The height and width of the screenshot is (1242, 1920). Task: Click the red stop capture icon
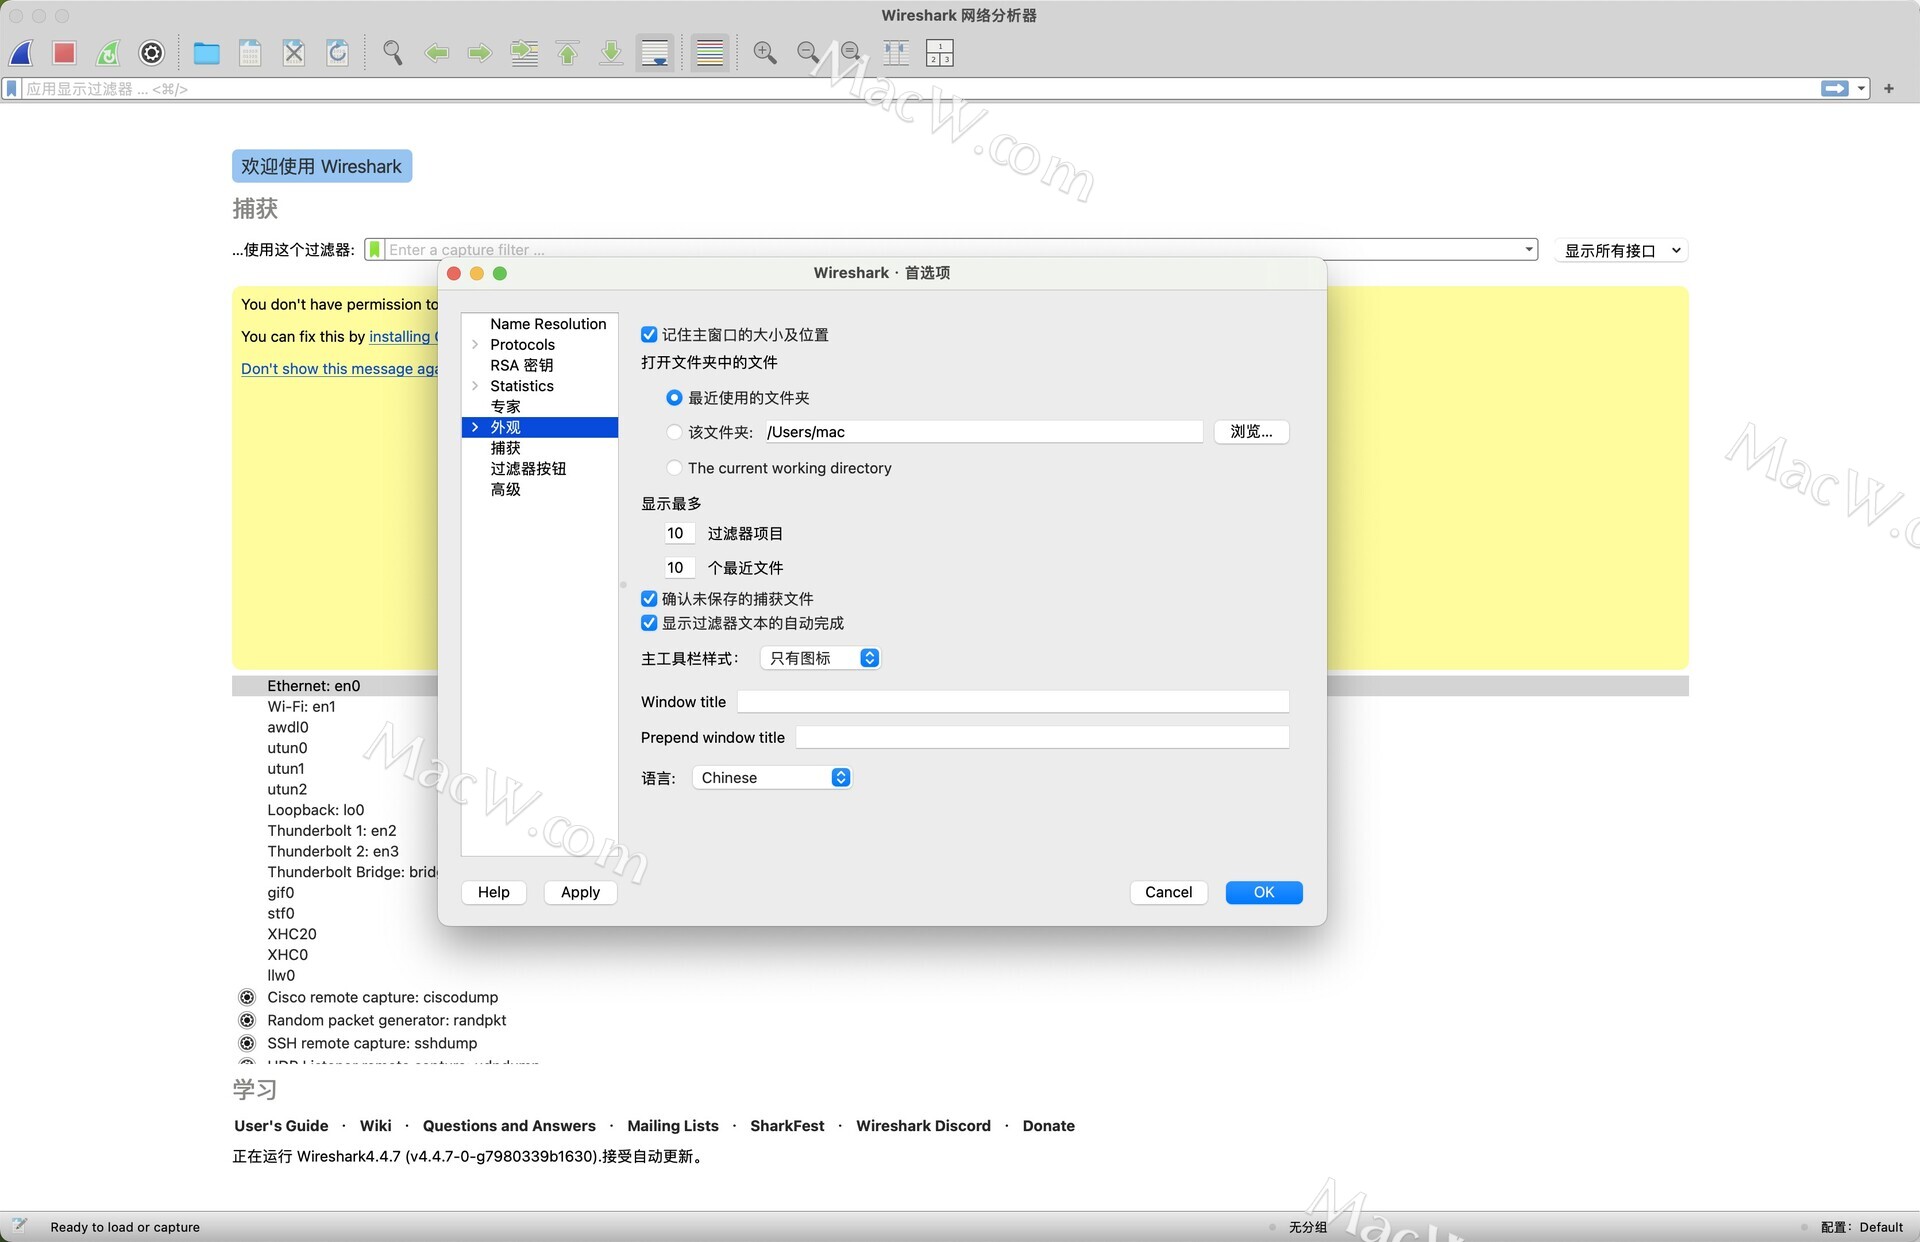coord(65,53)
